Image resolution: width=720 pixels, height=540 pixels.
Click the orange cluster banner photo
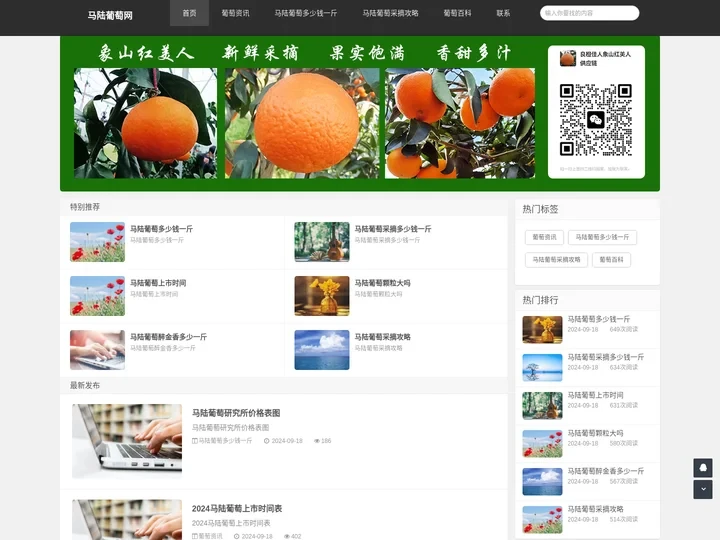coord(460,123)
